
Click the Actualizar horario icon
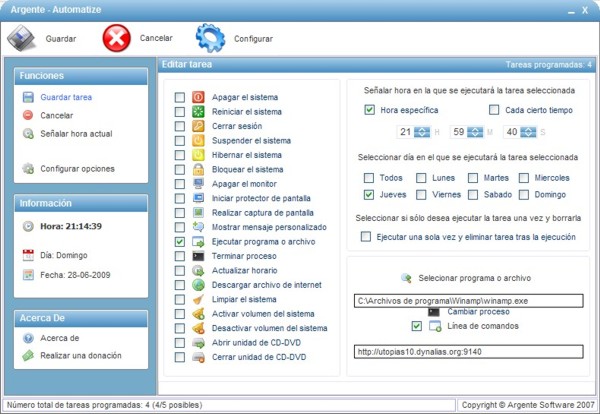pyautogui.click(x=198, y=271)
